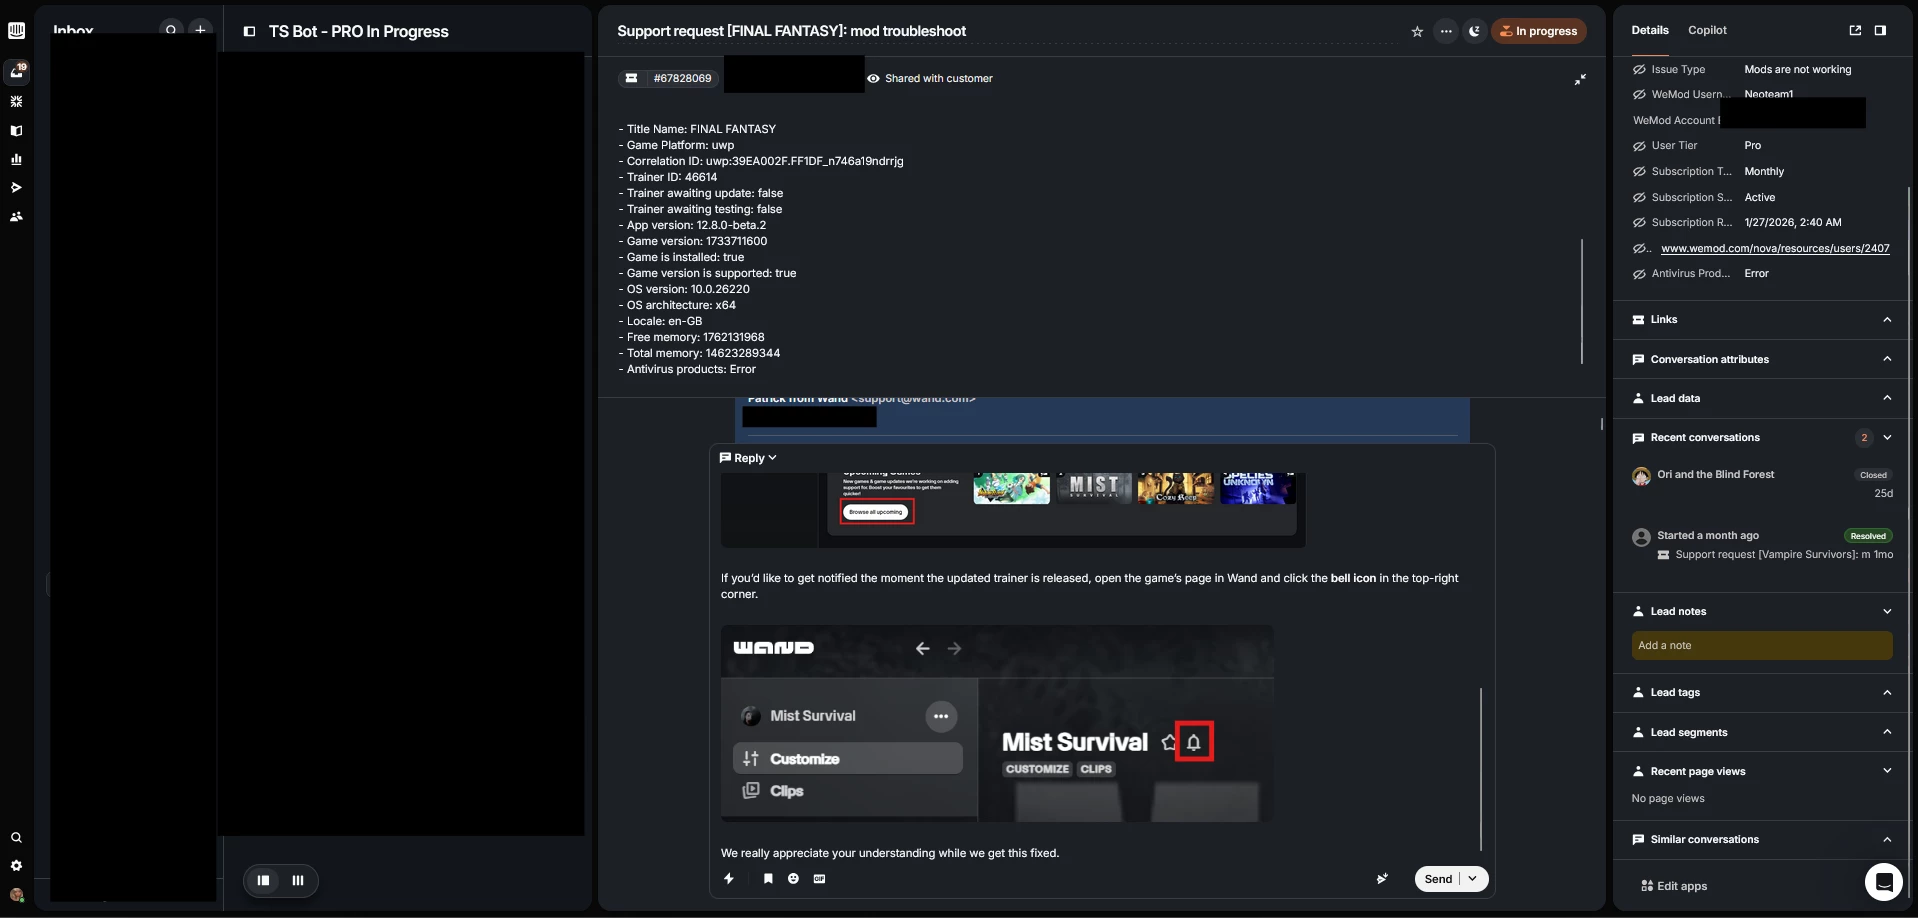Switch to the list layout view button
1918x918 pixels.
[264, 880]
